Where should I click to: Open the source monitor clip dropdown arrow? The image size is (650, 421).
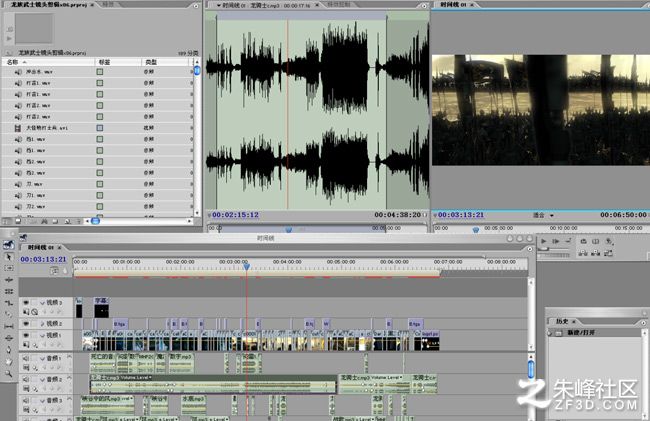219,5
